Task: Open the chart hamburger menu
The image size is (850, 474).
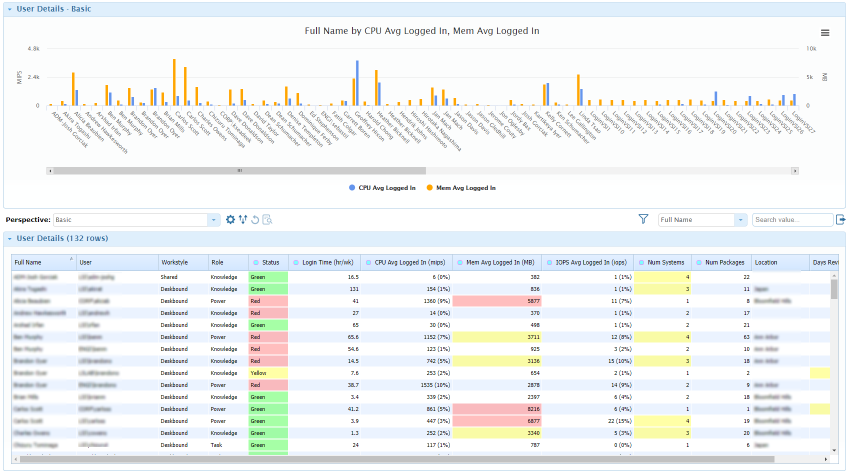Action: (x=825, y=33)
